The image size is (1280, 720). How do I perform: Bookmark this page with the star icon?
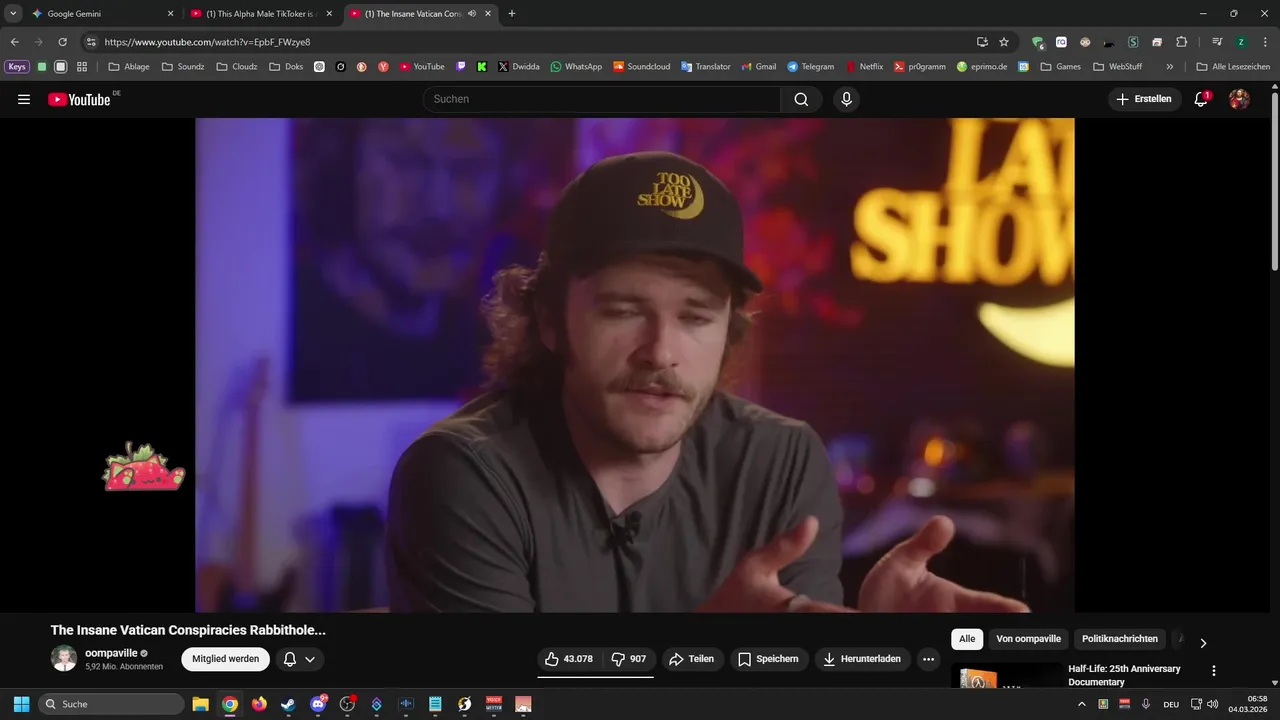click(x=1004, y=42)
